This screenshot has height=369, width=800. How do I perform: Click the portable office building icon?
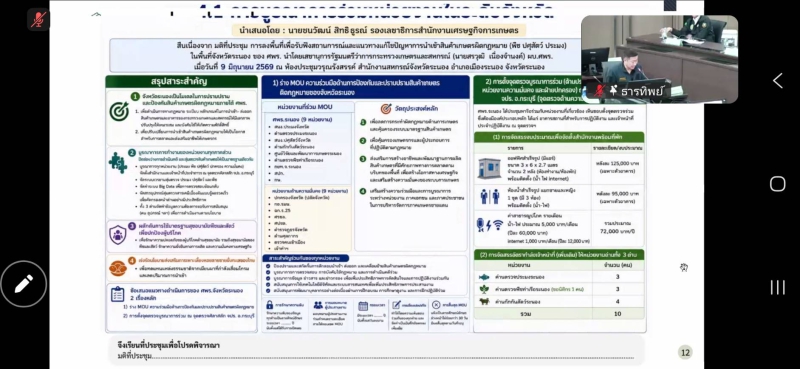coord(489,168)
